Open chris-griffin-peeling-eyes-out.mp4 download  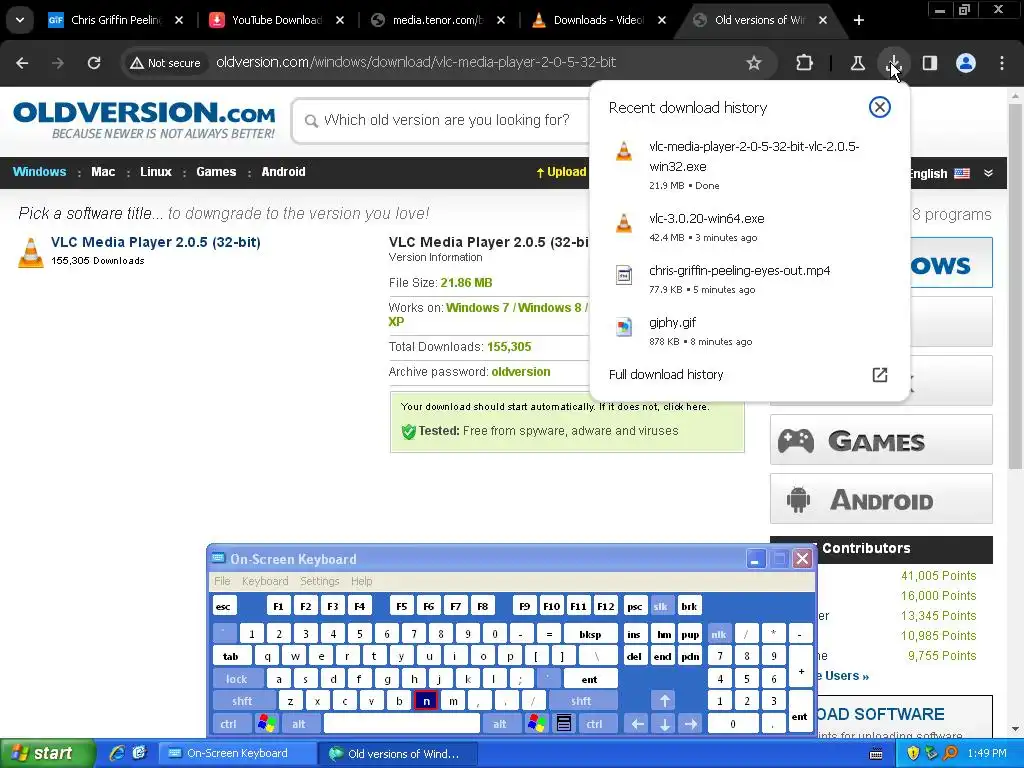point(750,279)
